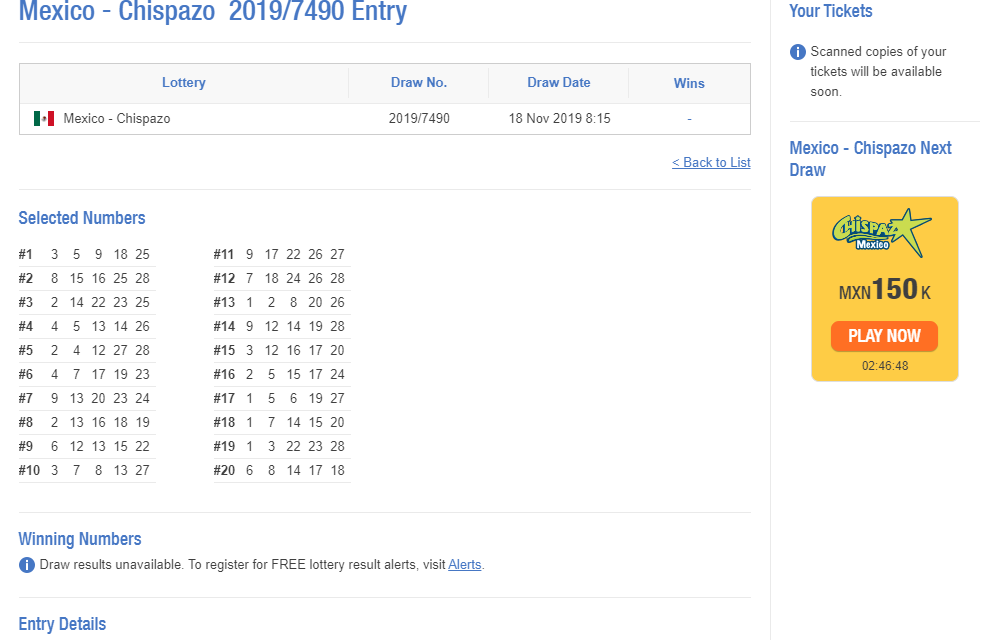
Task: Follow the Back to List link
Action: coord(711,163)
